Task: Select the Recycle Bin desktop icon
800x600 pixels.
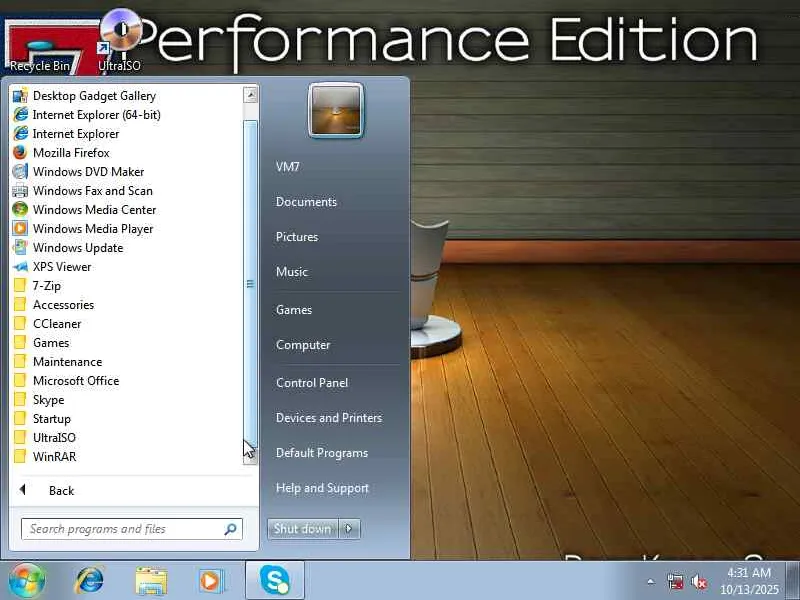Action: 39,47
